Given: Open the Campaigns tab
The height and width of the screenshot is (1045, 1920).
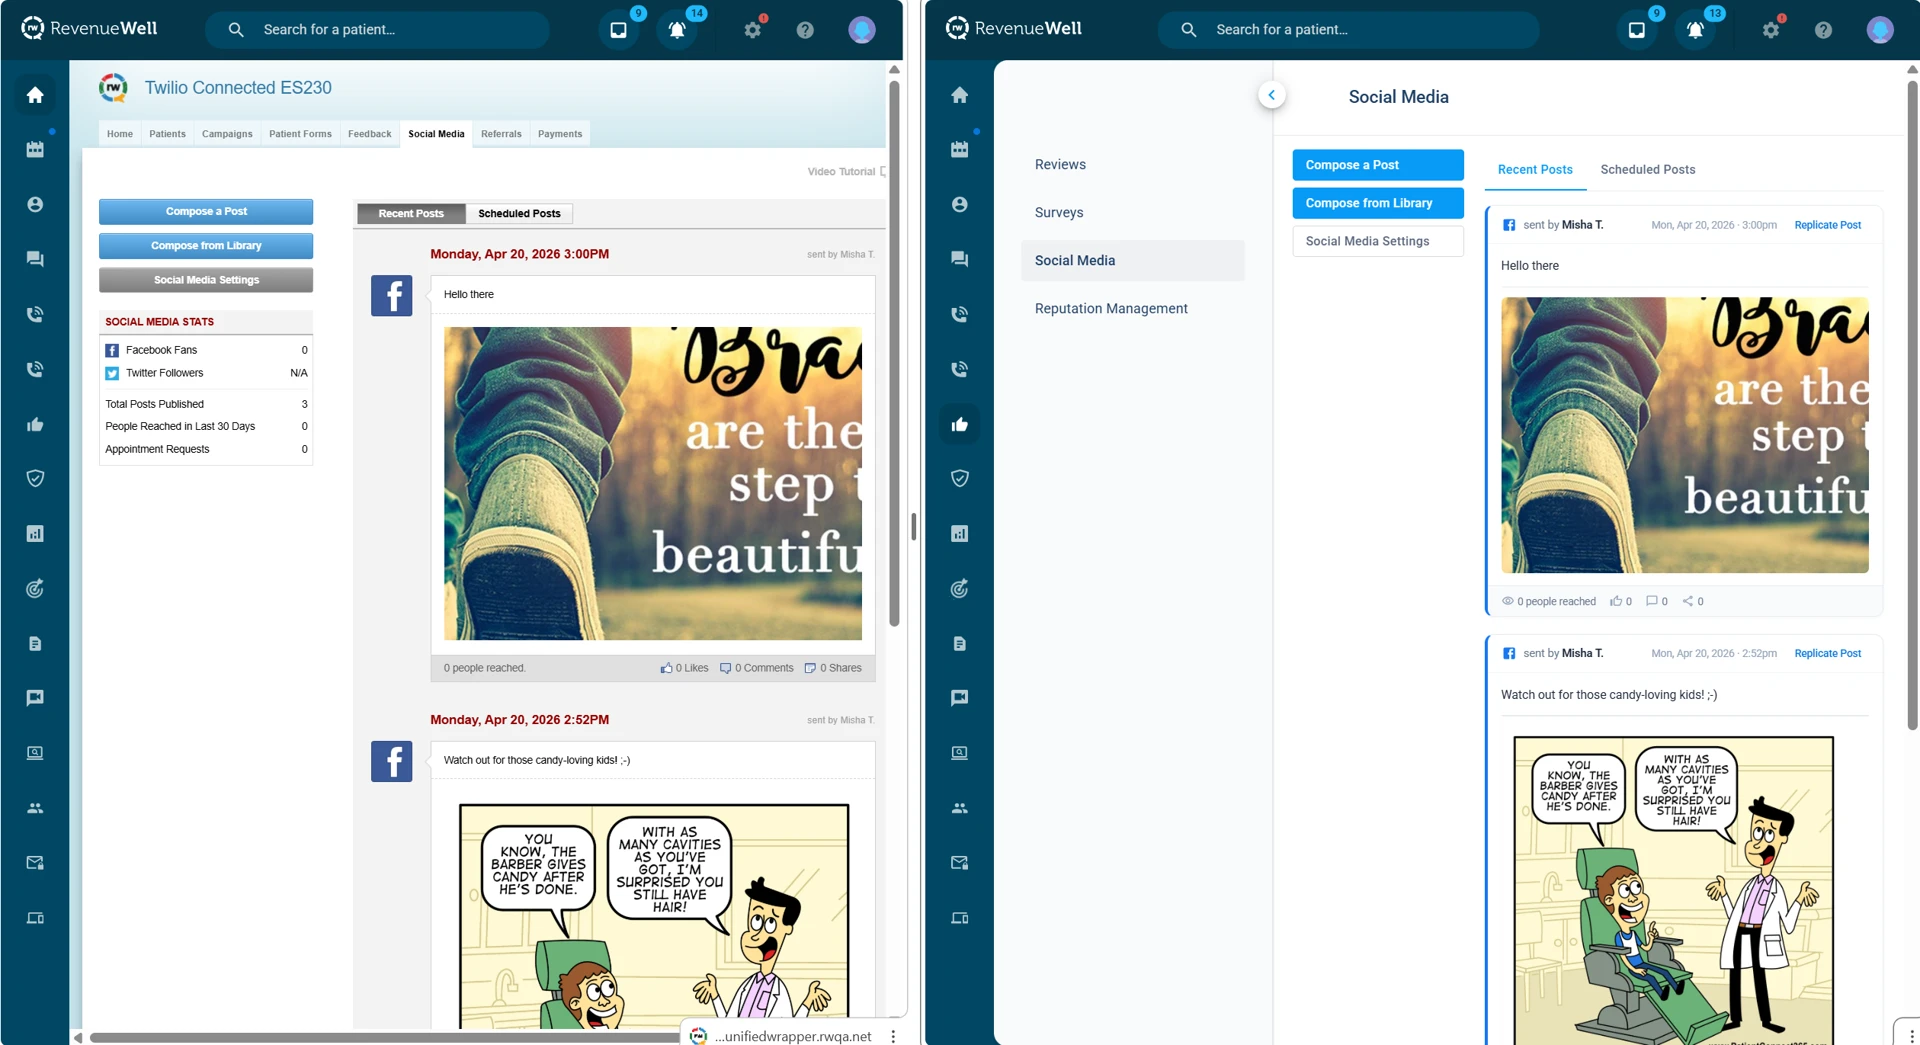Looking at the screenshot, I should click(227, 134).
